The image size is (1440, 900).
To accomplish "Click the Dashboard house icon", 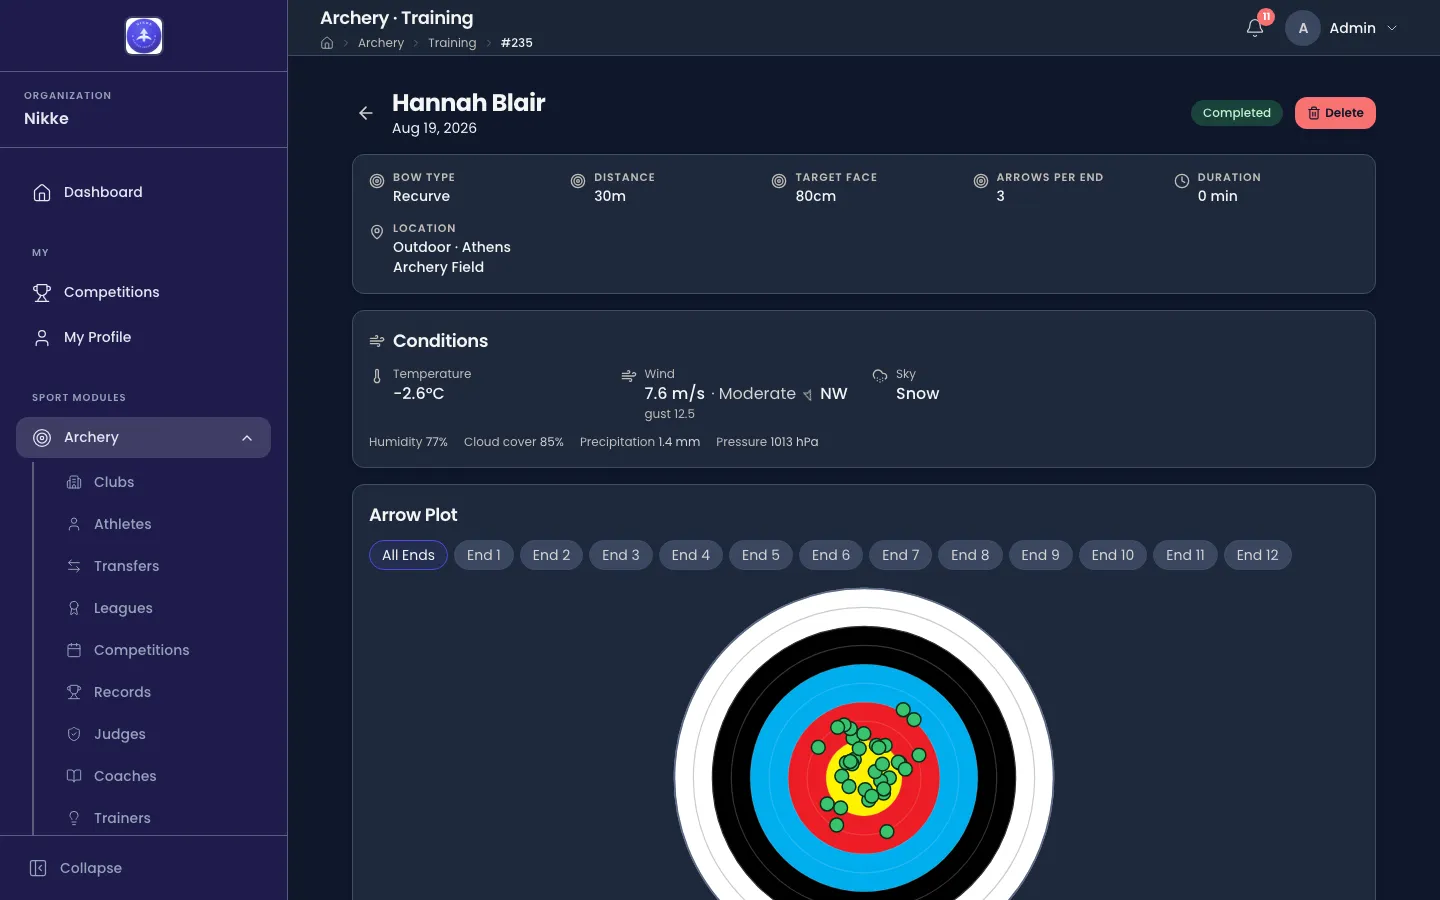I will (42, 192).
